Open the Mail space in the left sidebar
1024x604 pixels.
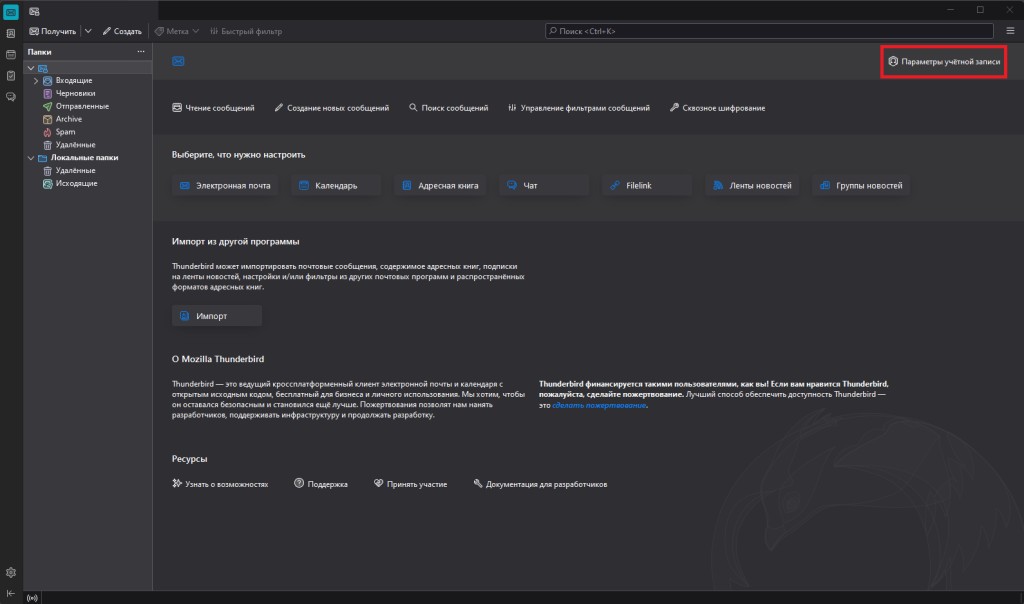tap(11, 12)
